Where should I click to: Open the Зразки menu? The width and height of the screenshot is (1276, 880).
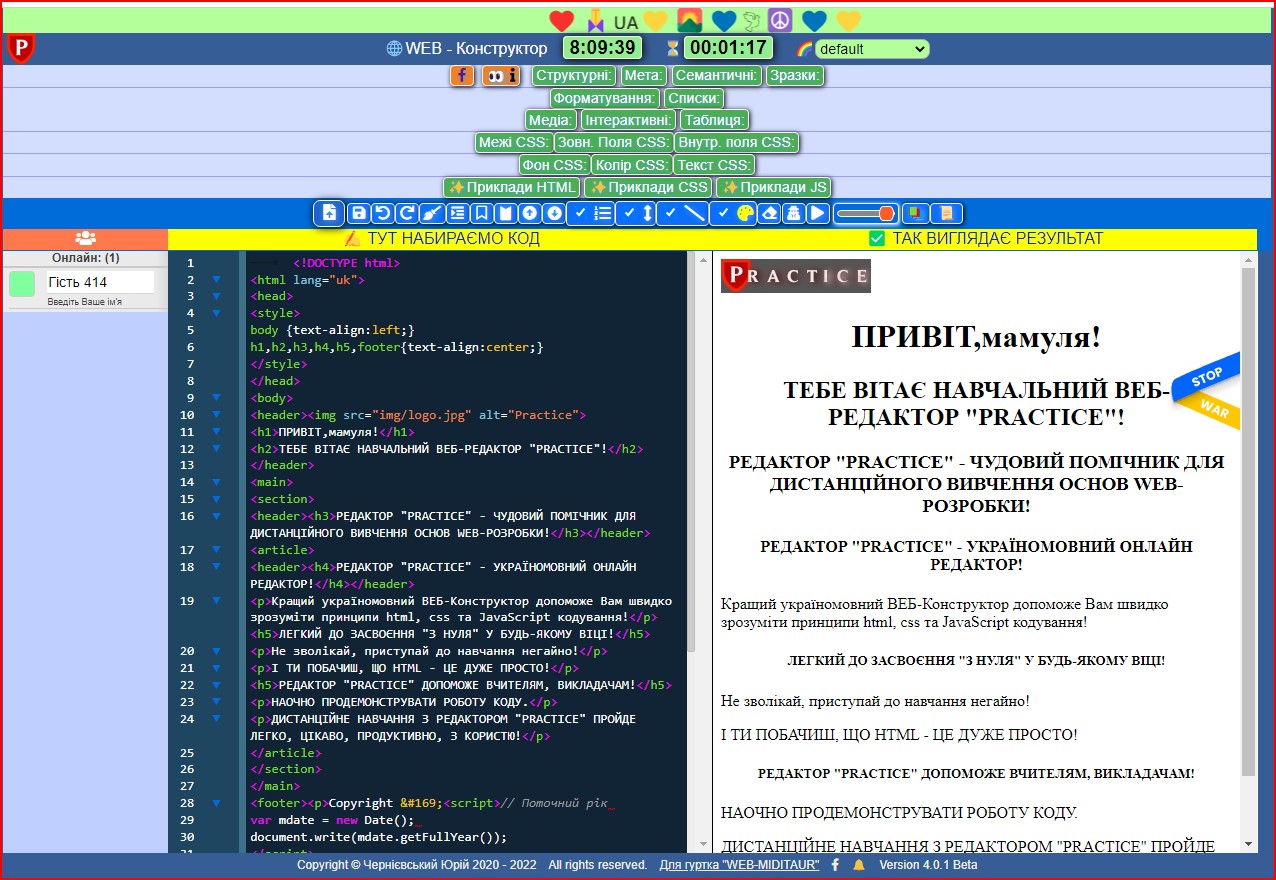[x=795, y=75]
